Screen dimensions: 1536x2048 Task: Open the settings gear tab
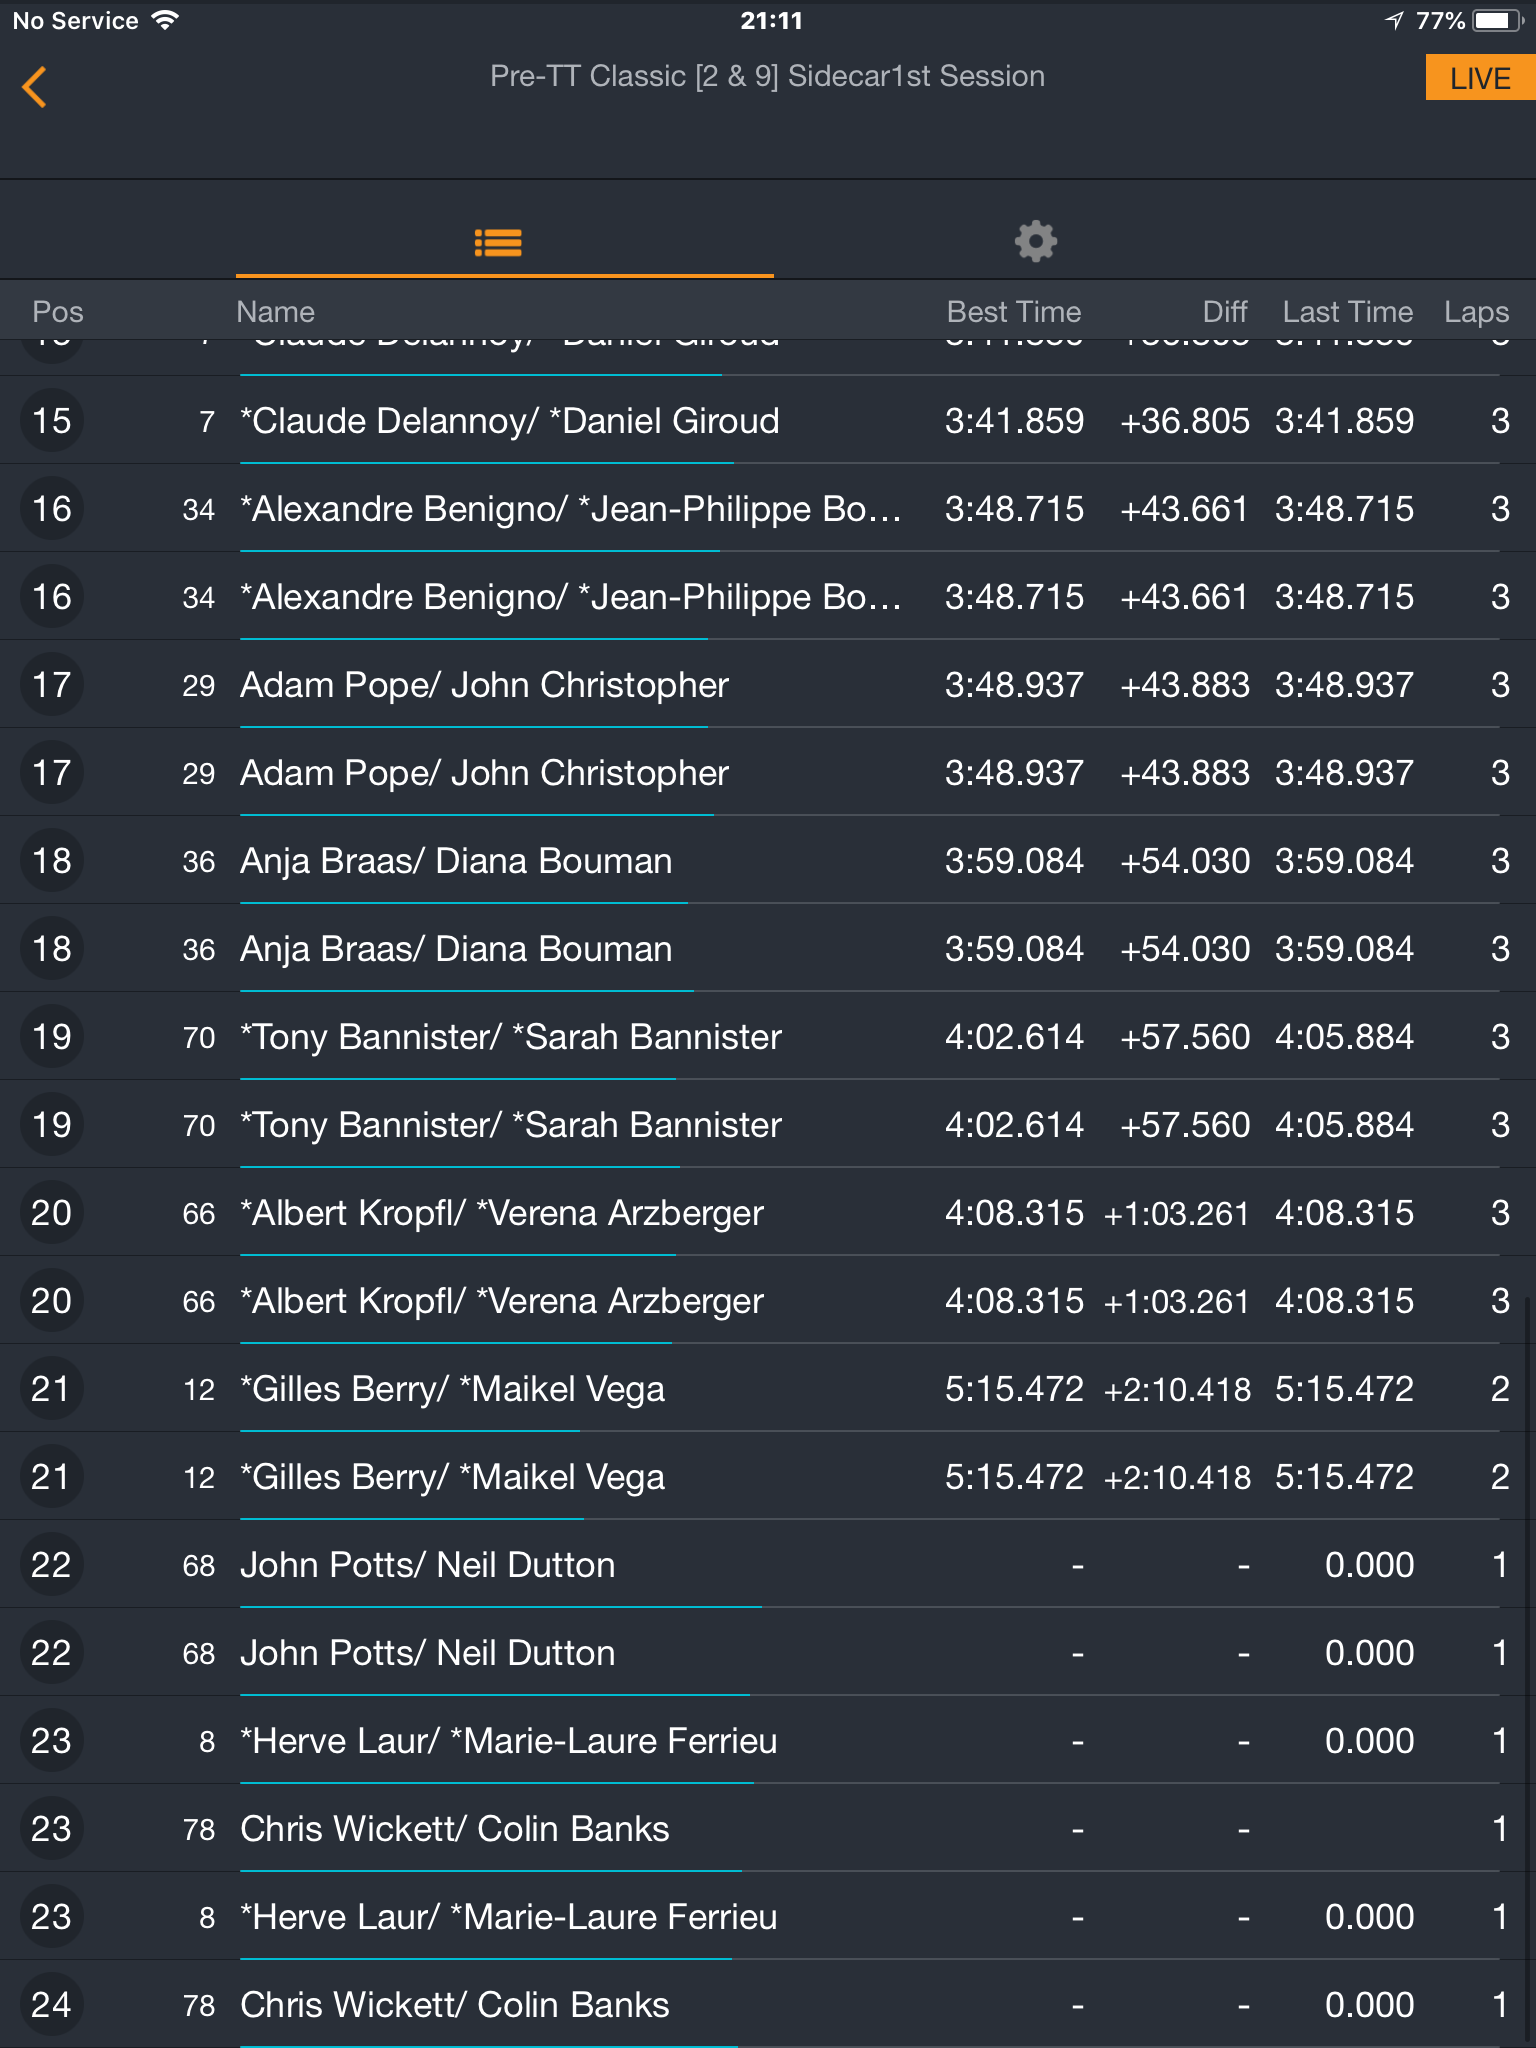pyautogui.click(x=1035, y=241)
